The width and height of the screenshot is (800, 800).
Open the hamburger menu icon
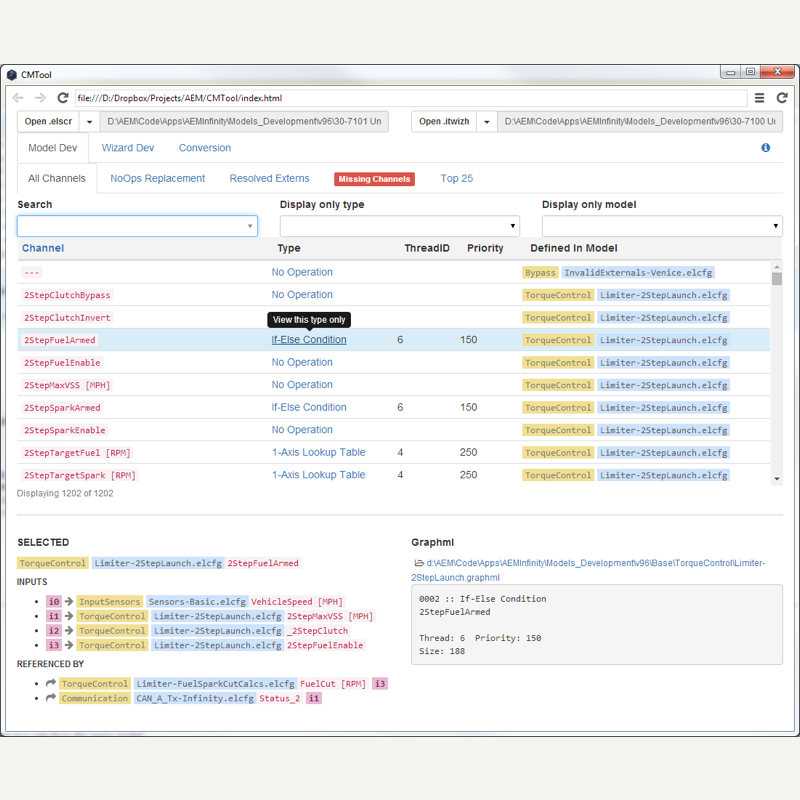(760, 98)
